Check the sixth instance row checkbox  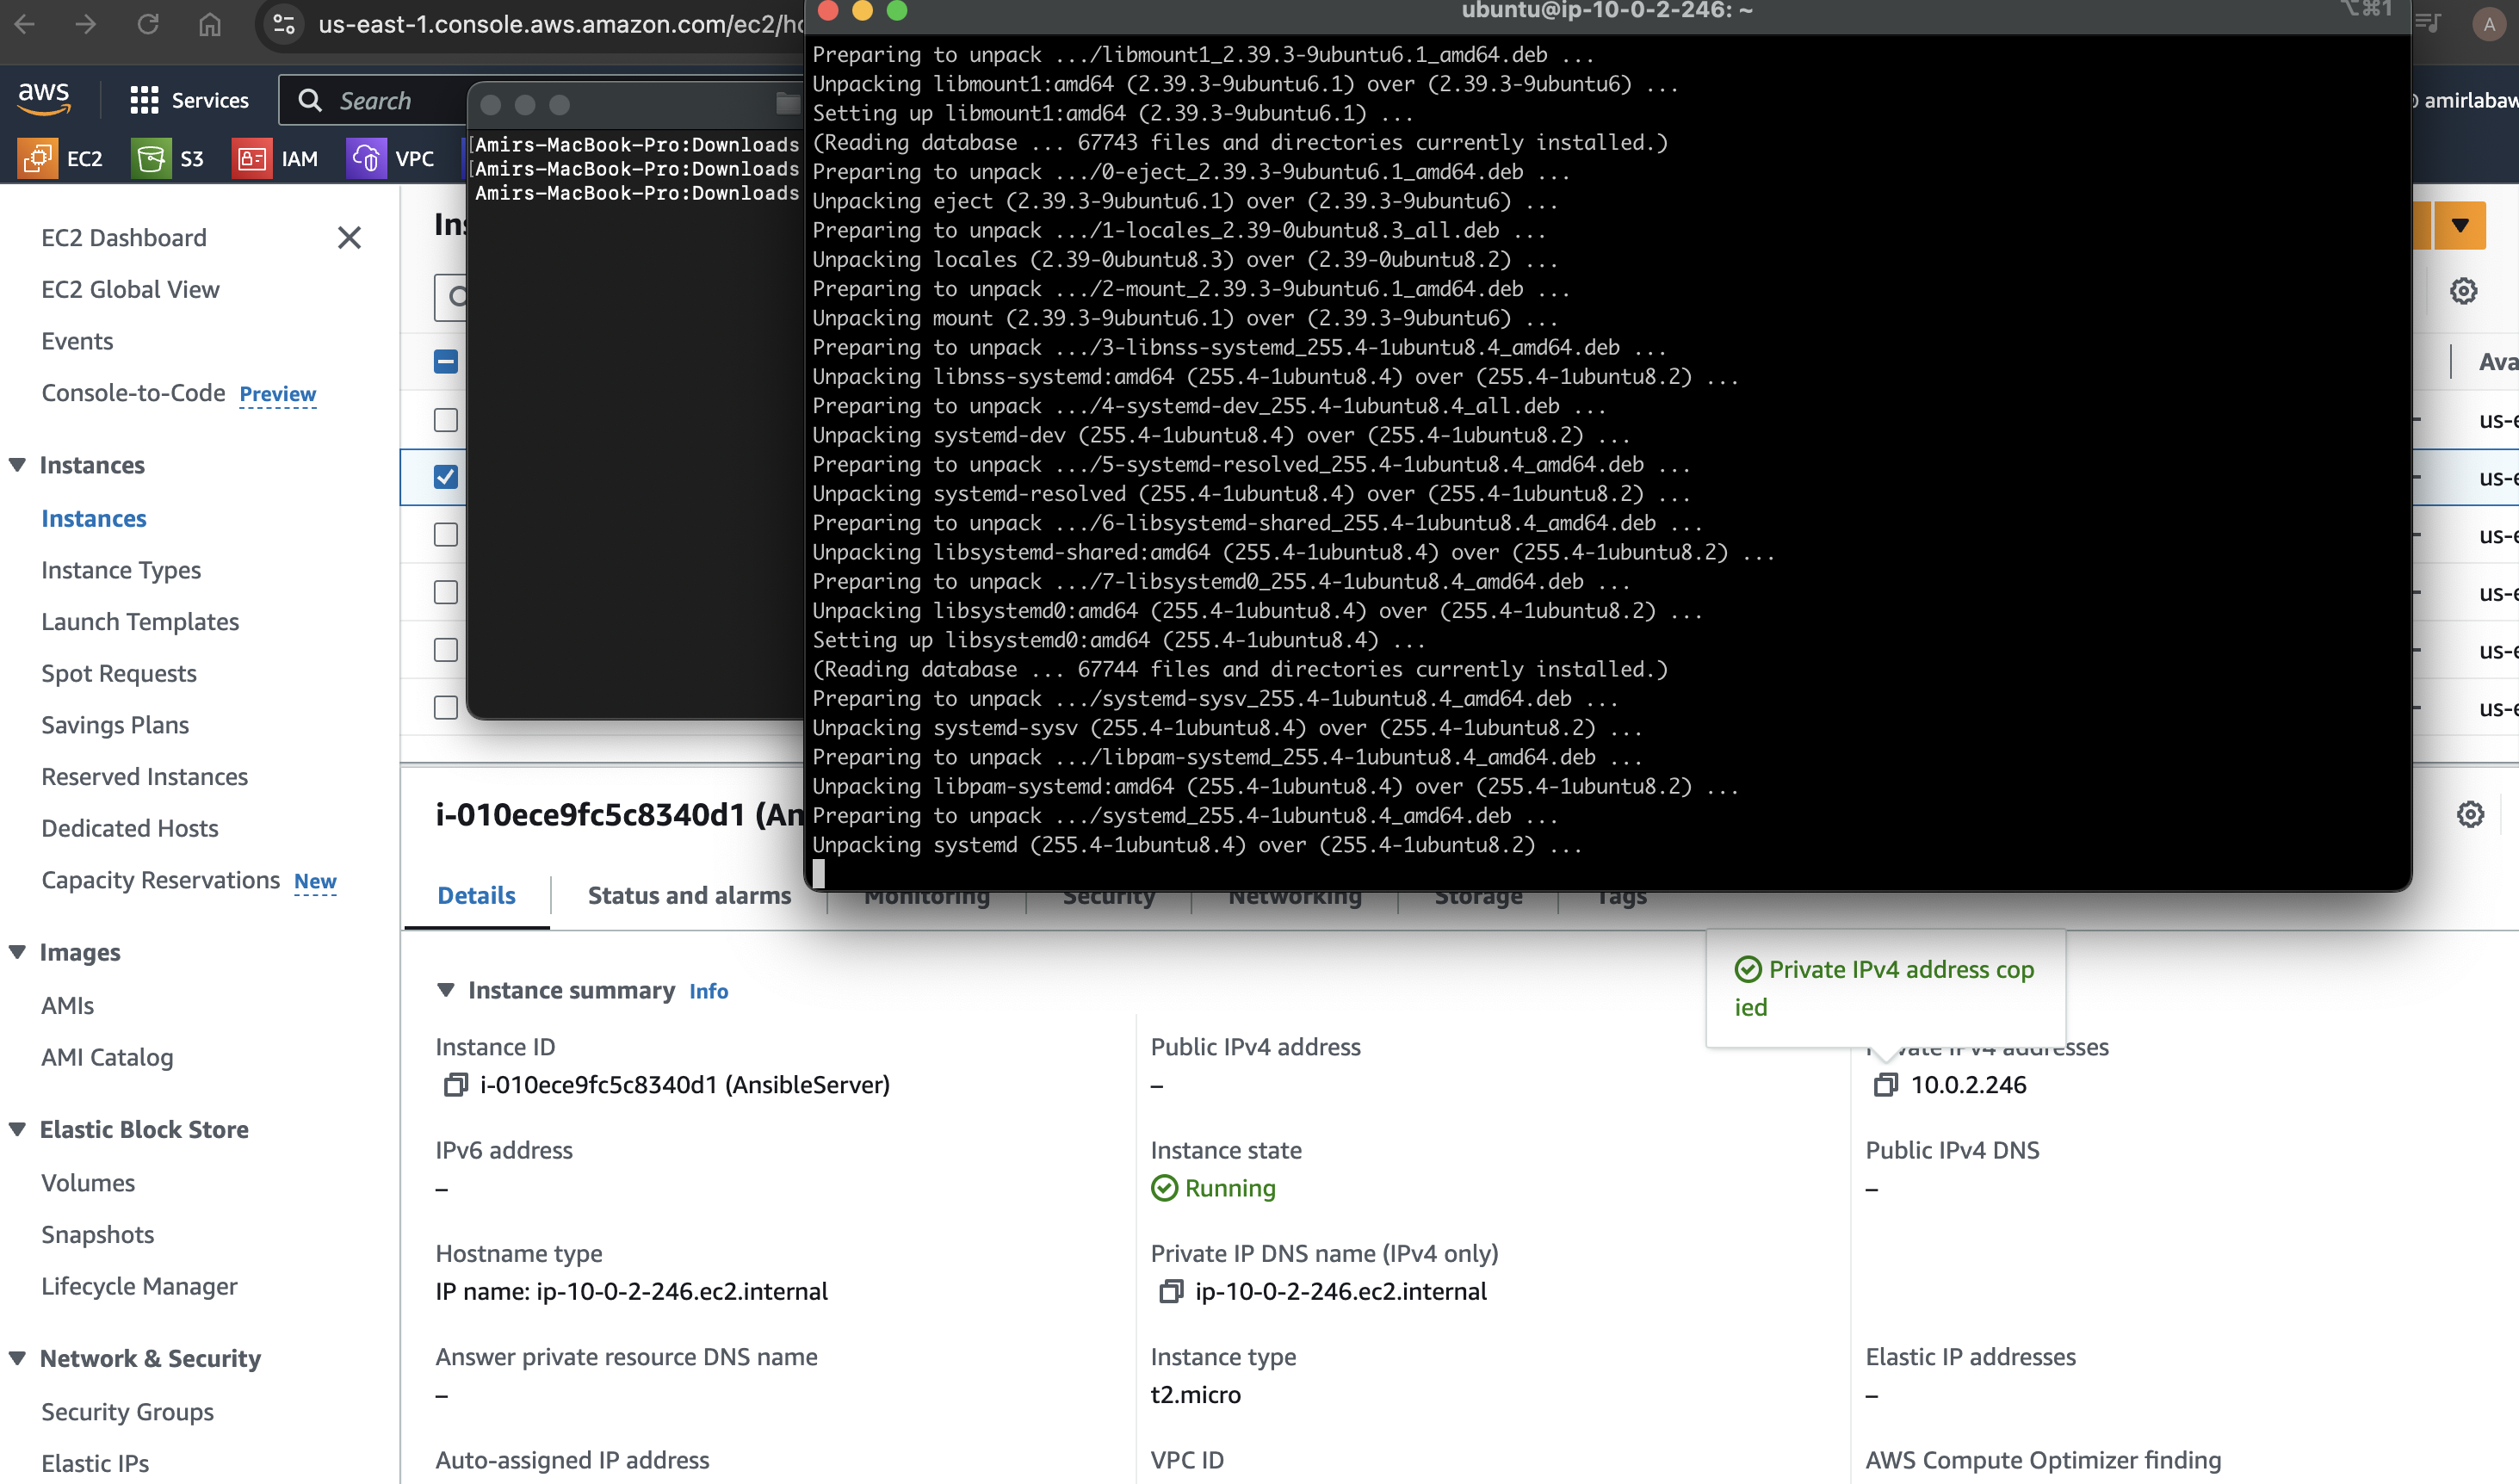click(446, 707)
